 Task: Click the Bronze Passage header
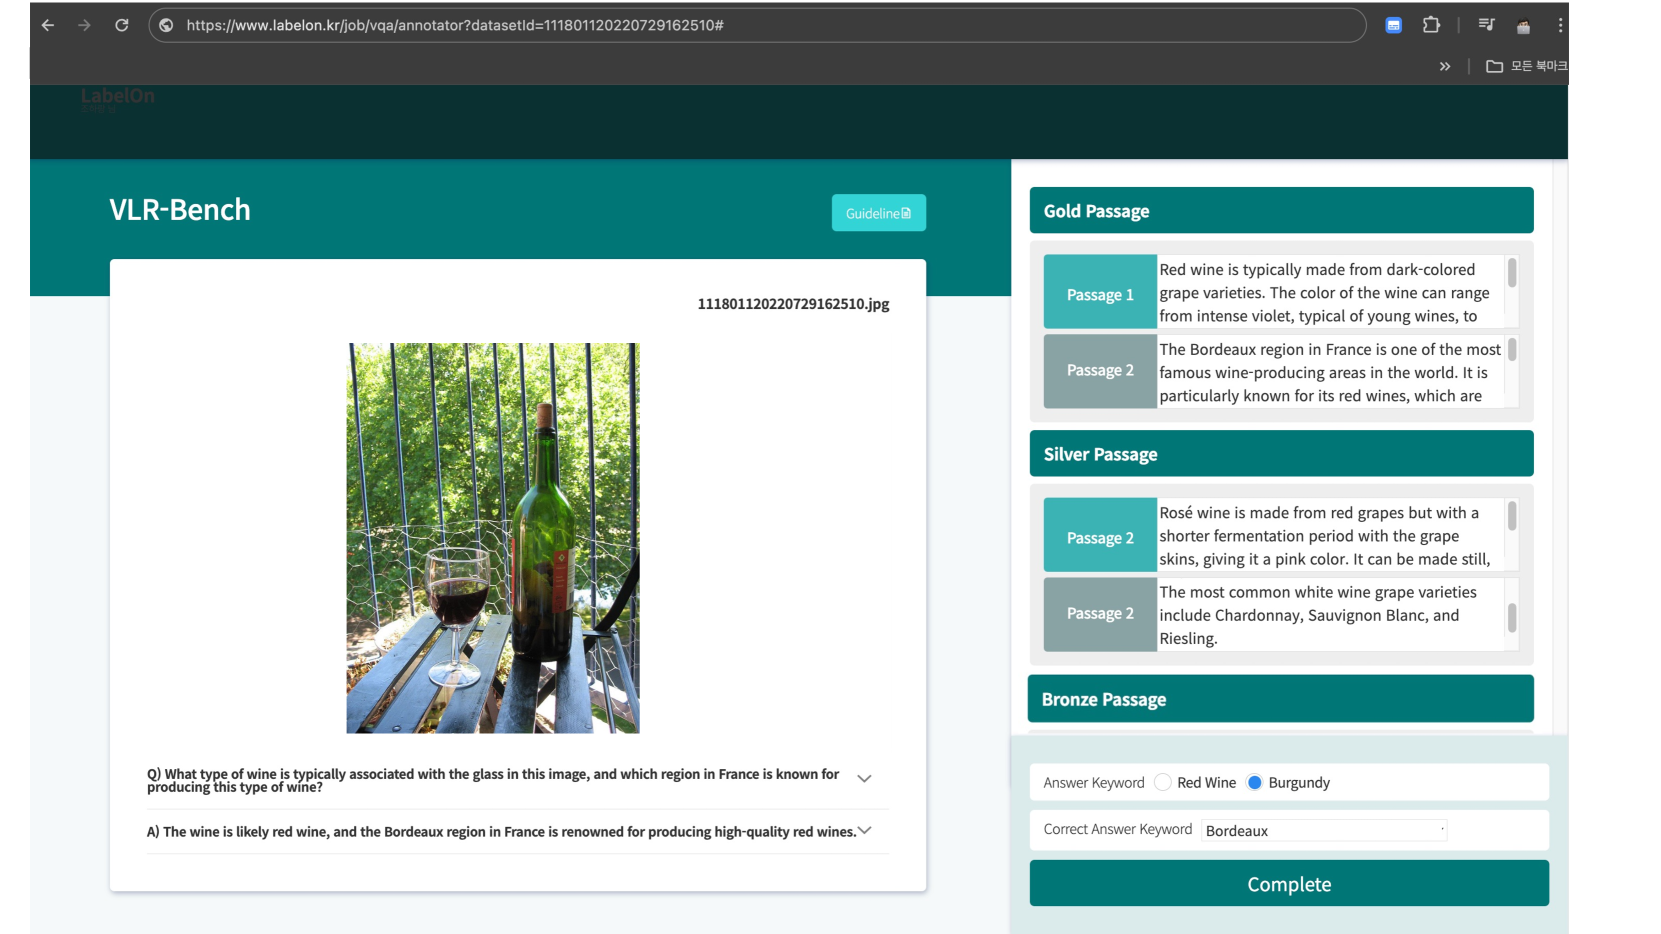pos(1281,698)
